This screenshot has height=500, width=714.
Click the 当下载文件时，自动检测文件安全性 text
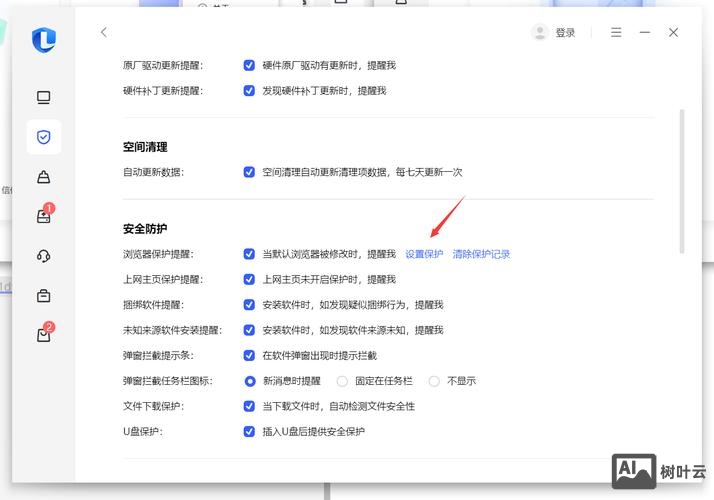[338, 406]
